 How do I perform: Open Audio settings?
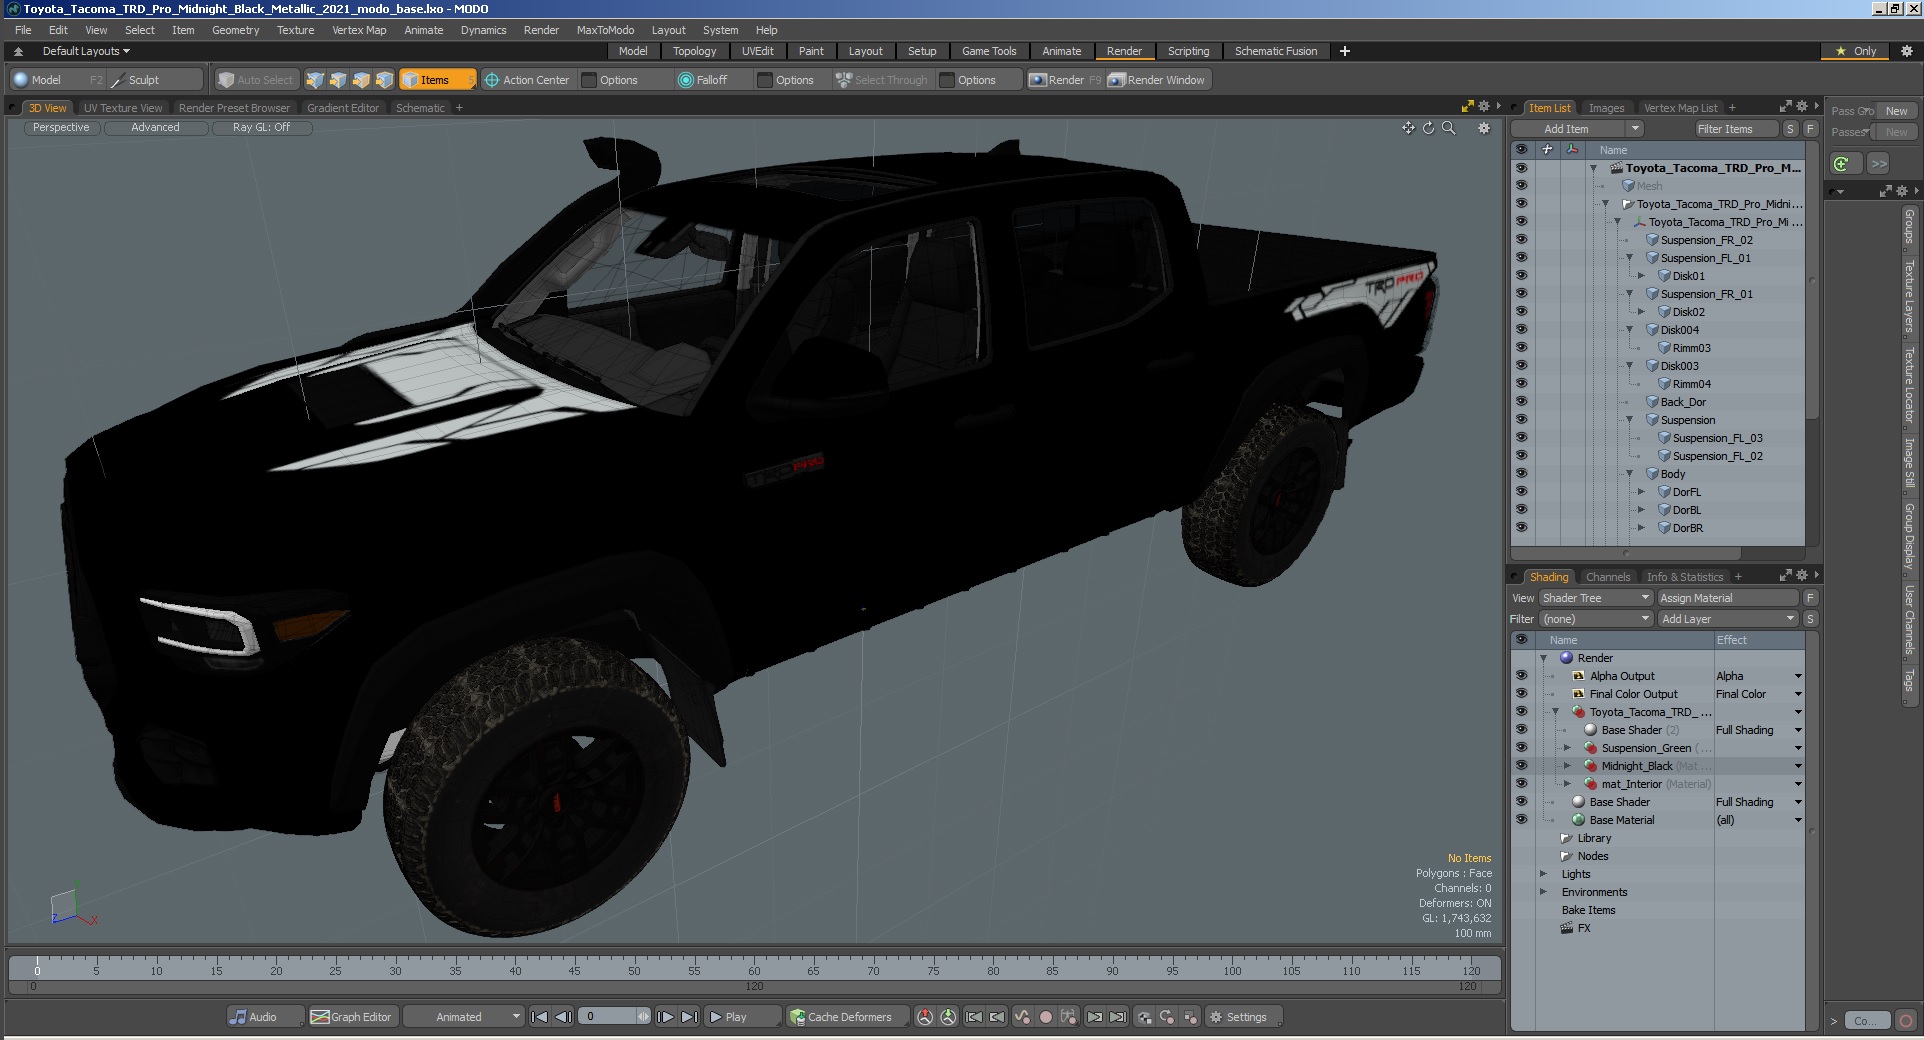coord(264,1017)
